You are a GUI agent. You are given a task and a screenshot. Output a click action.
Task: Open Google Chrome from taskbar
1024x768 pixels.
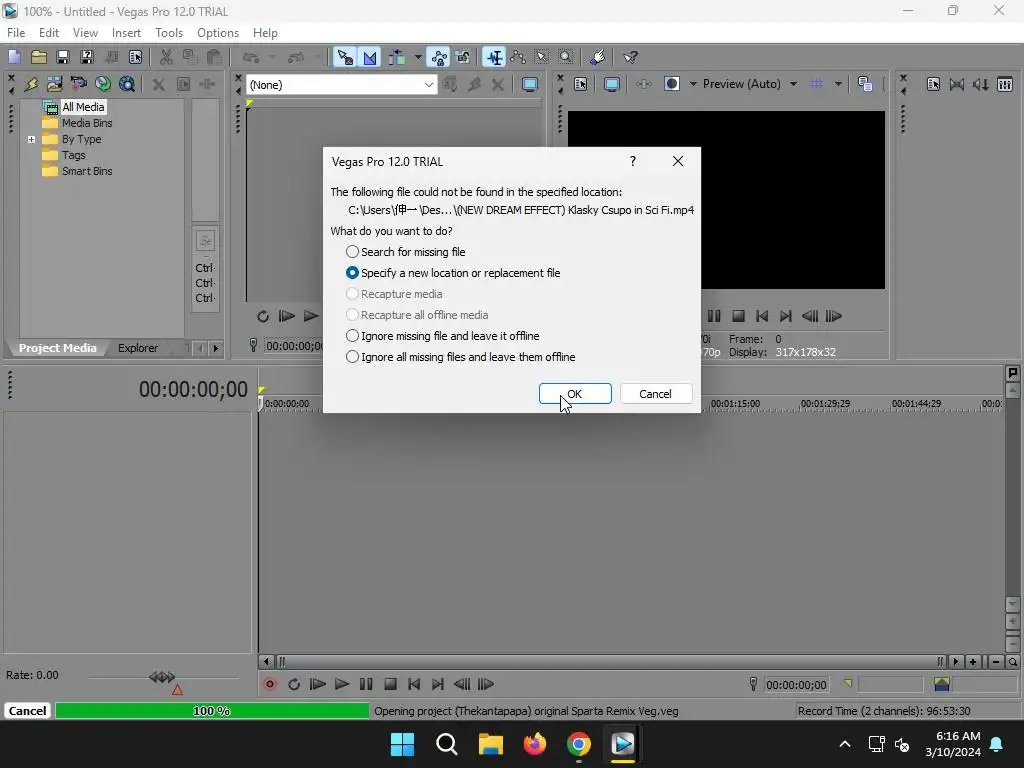point(579,744)
